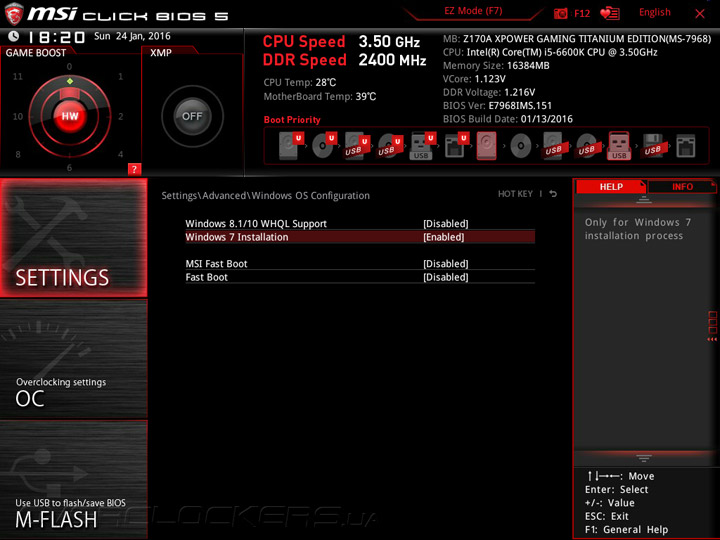720x540 pixels.
Task: Select the legacy USB CD/DVD boot icon
Action: [x=586, y=146]
